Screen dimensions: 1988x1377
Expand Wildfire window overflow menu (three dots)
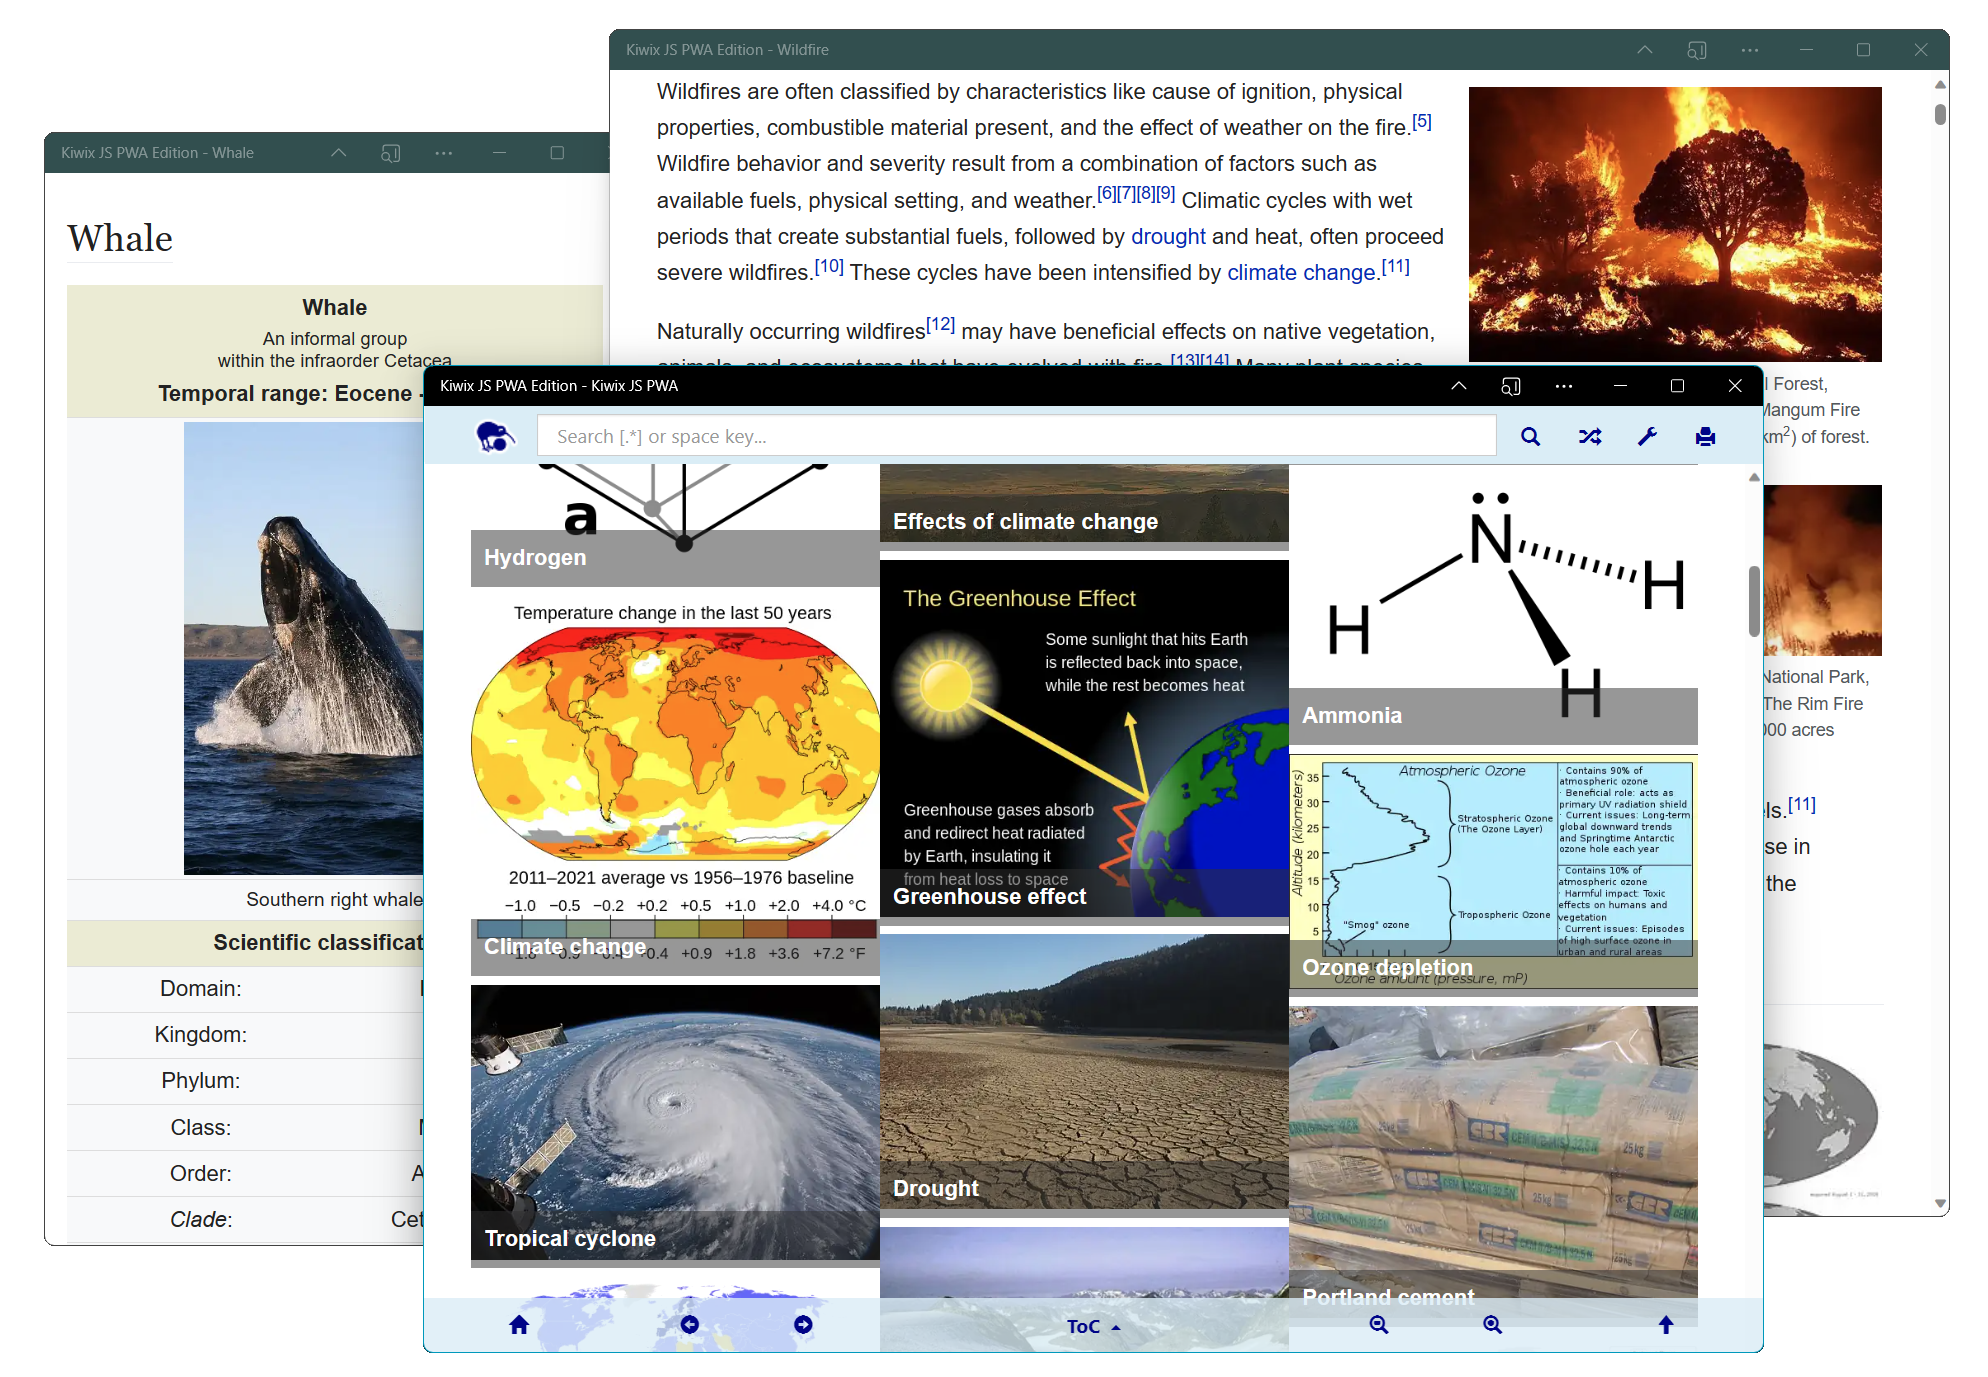point(1749,50)
